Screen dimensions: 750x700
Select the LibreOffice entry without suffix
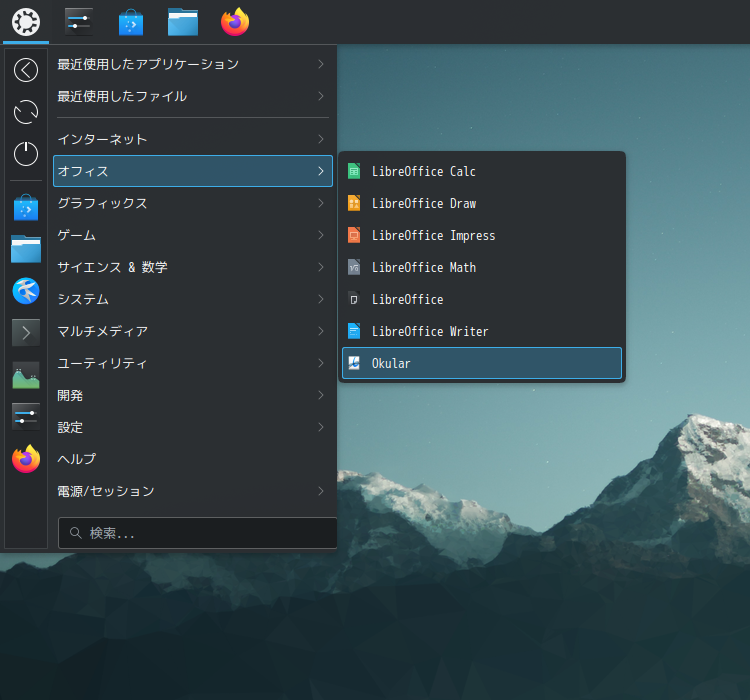[482, 300]
